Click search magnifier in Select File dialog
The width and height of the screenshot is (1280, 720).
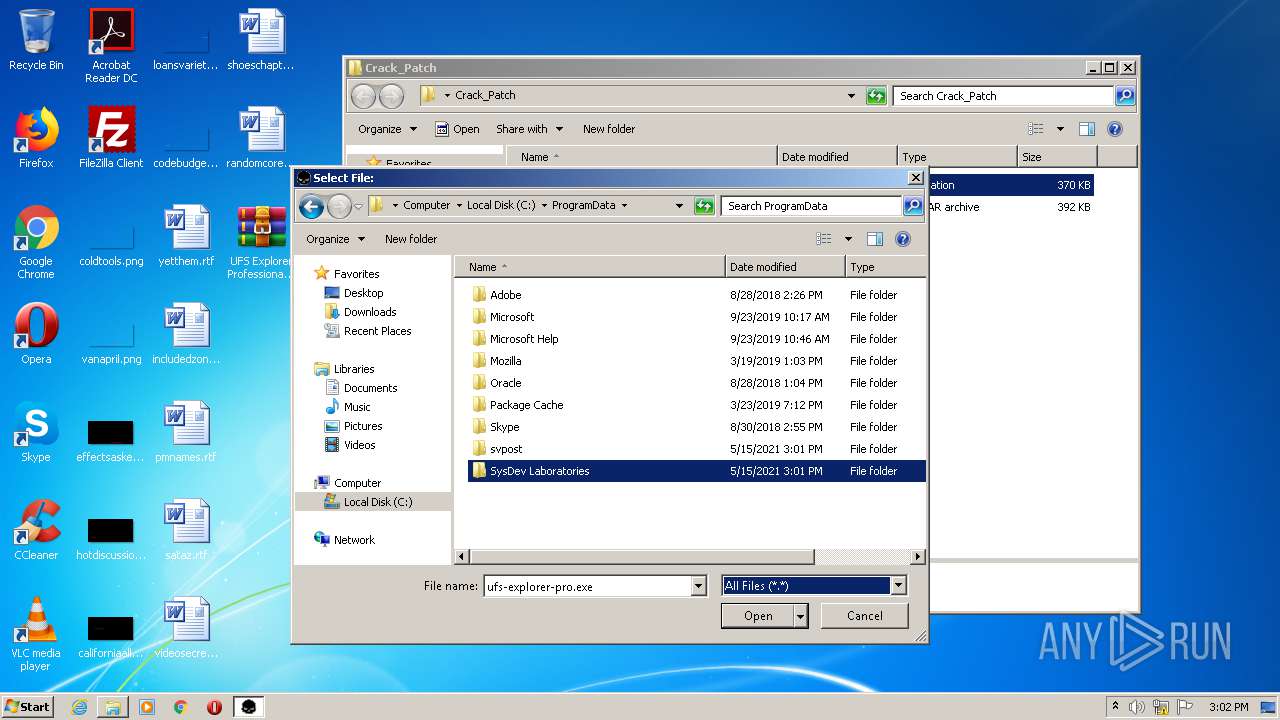tap(912, 206)
